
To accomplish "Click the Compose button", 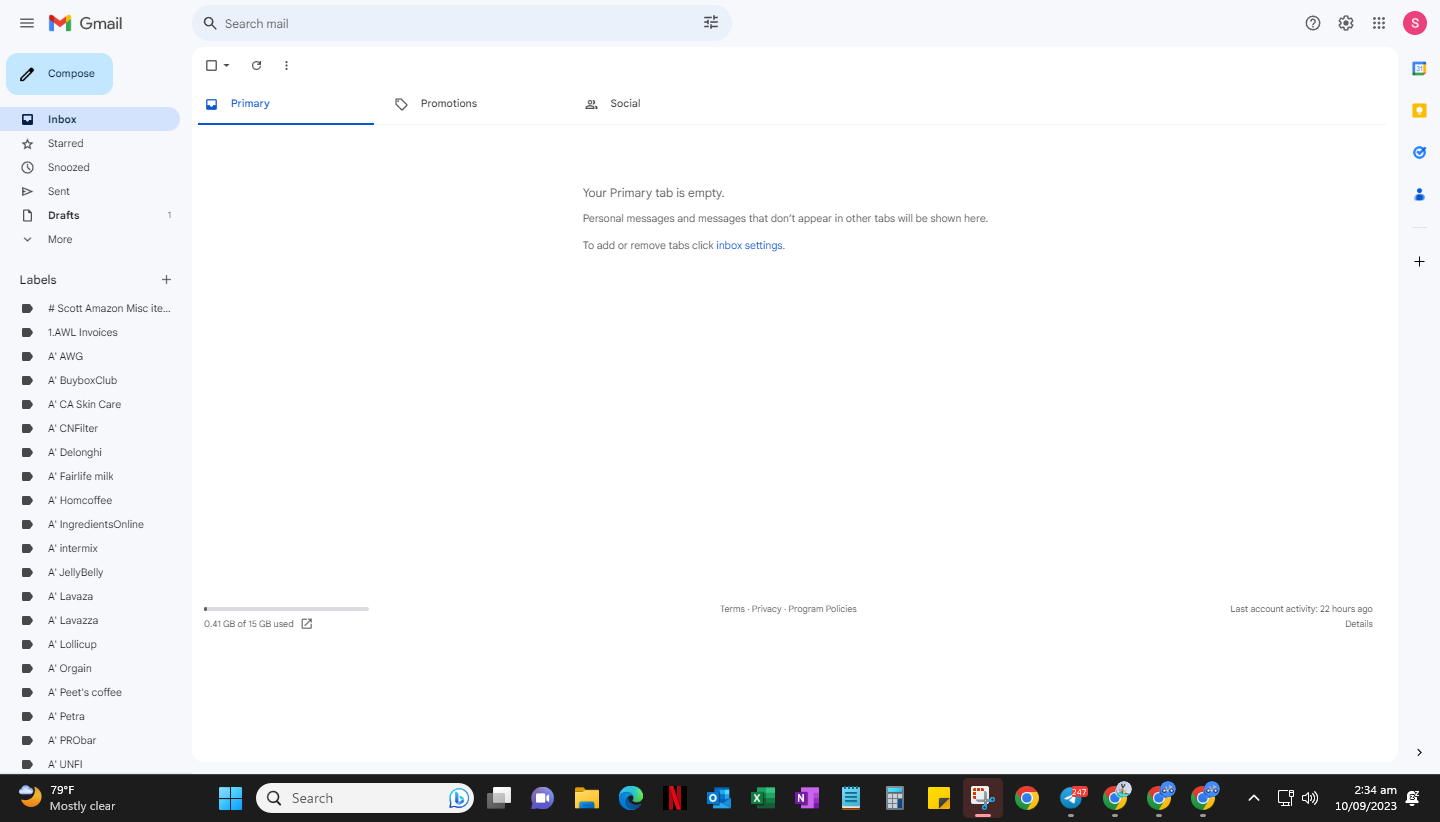I will [x=59, y=74].
